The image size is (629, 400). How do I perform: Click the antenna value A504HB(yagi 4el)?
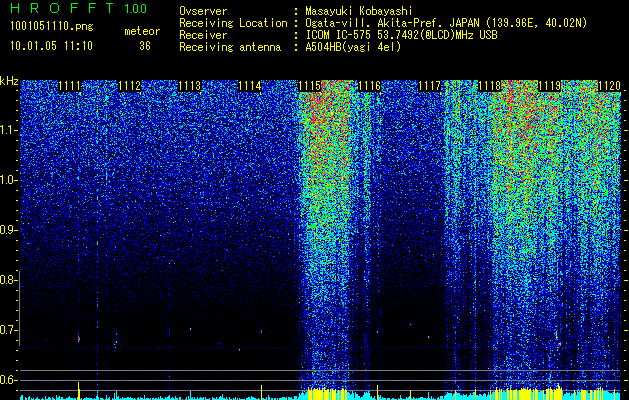pyautogui.click(x=353, y=47)
